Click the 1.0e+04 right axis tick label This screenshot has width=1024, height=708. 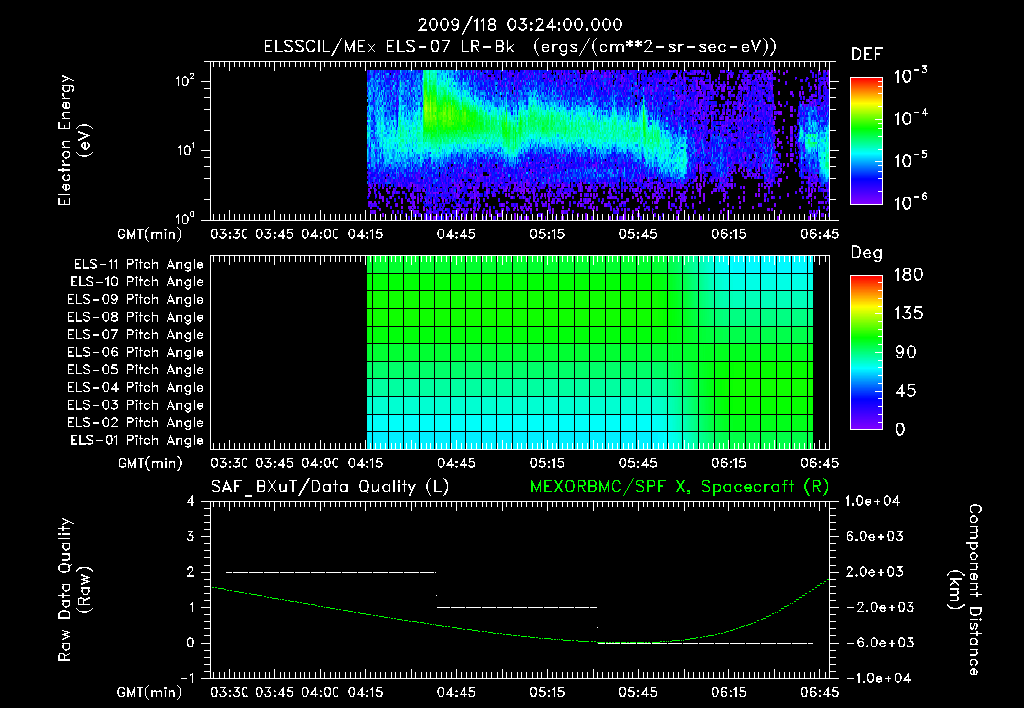(872, 501)
